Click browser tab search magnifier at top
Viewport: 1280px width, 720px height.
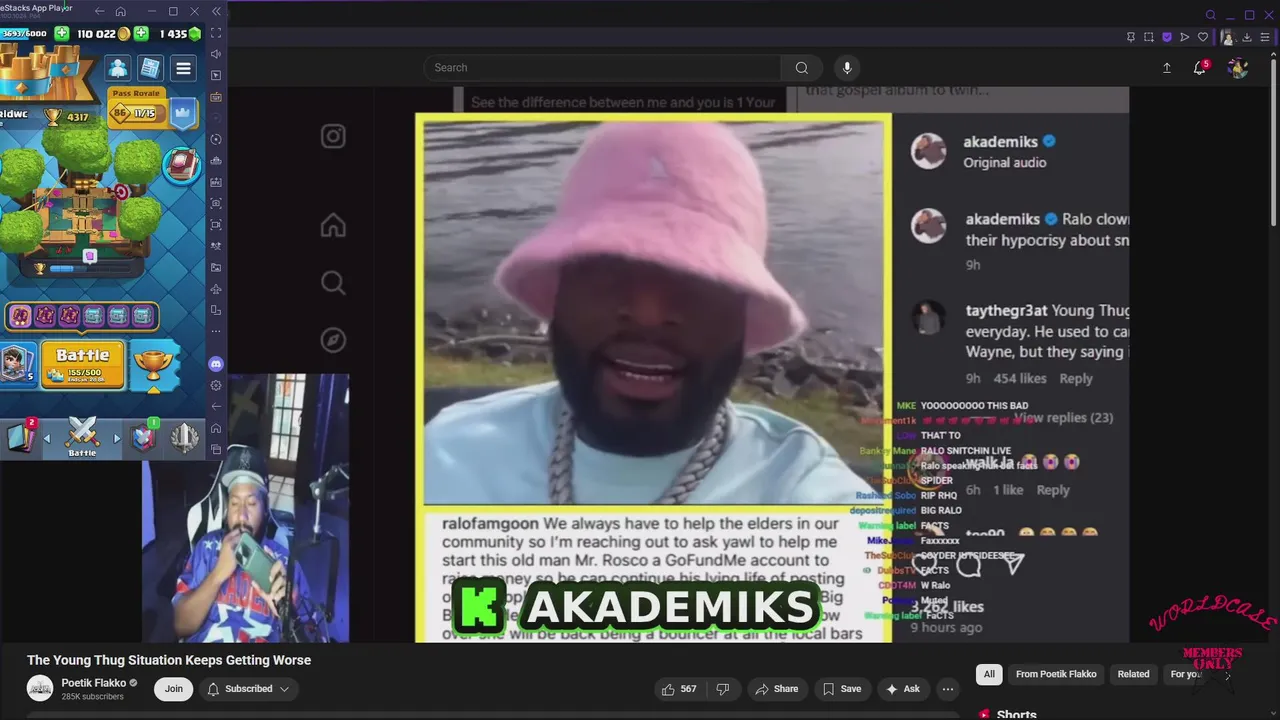click(1211, 15)
